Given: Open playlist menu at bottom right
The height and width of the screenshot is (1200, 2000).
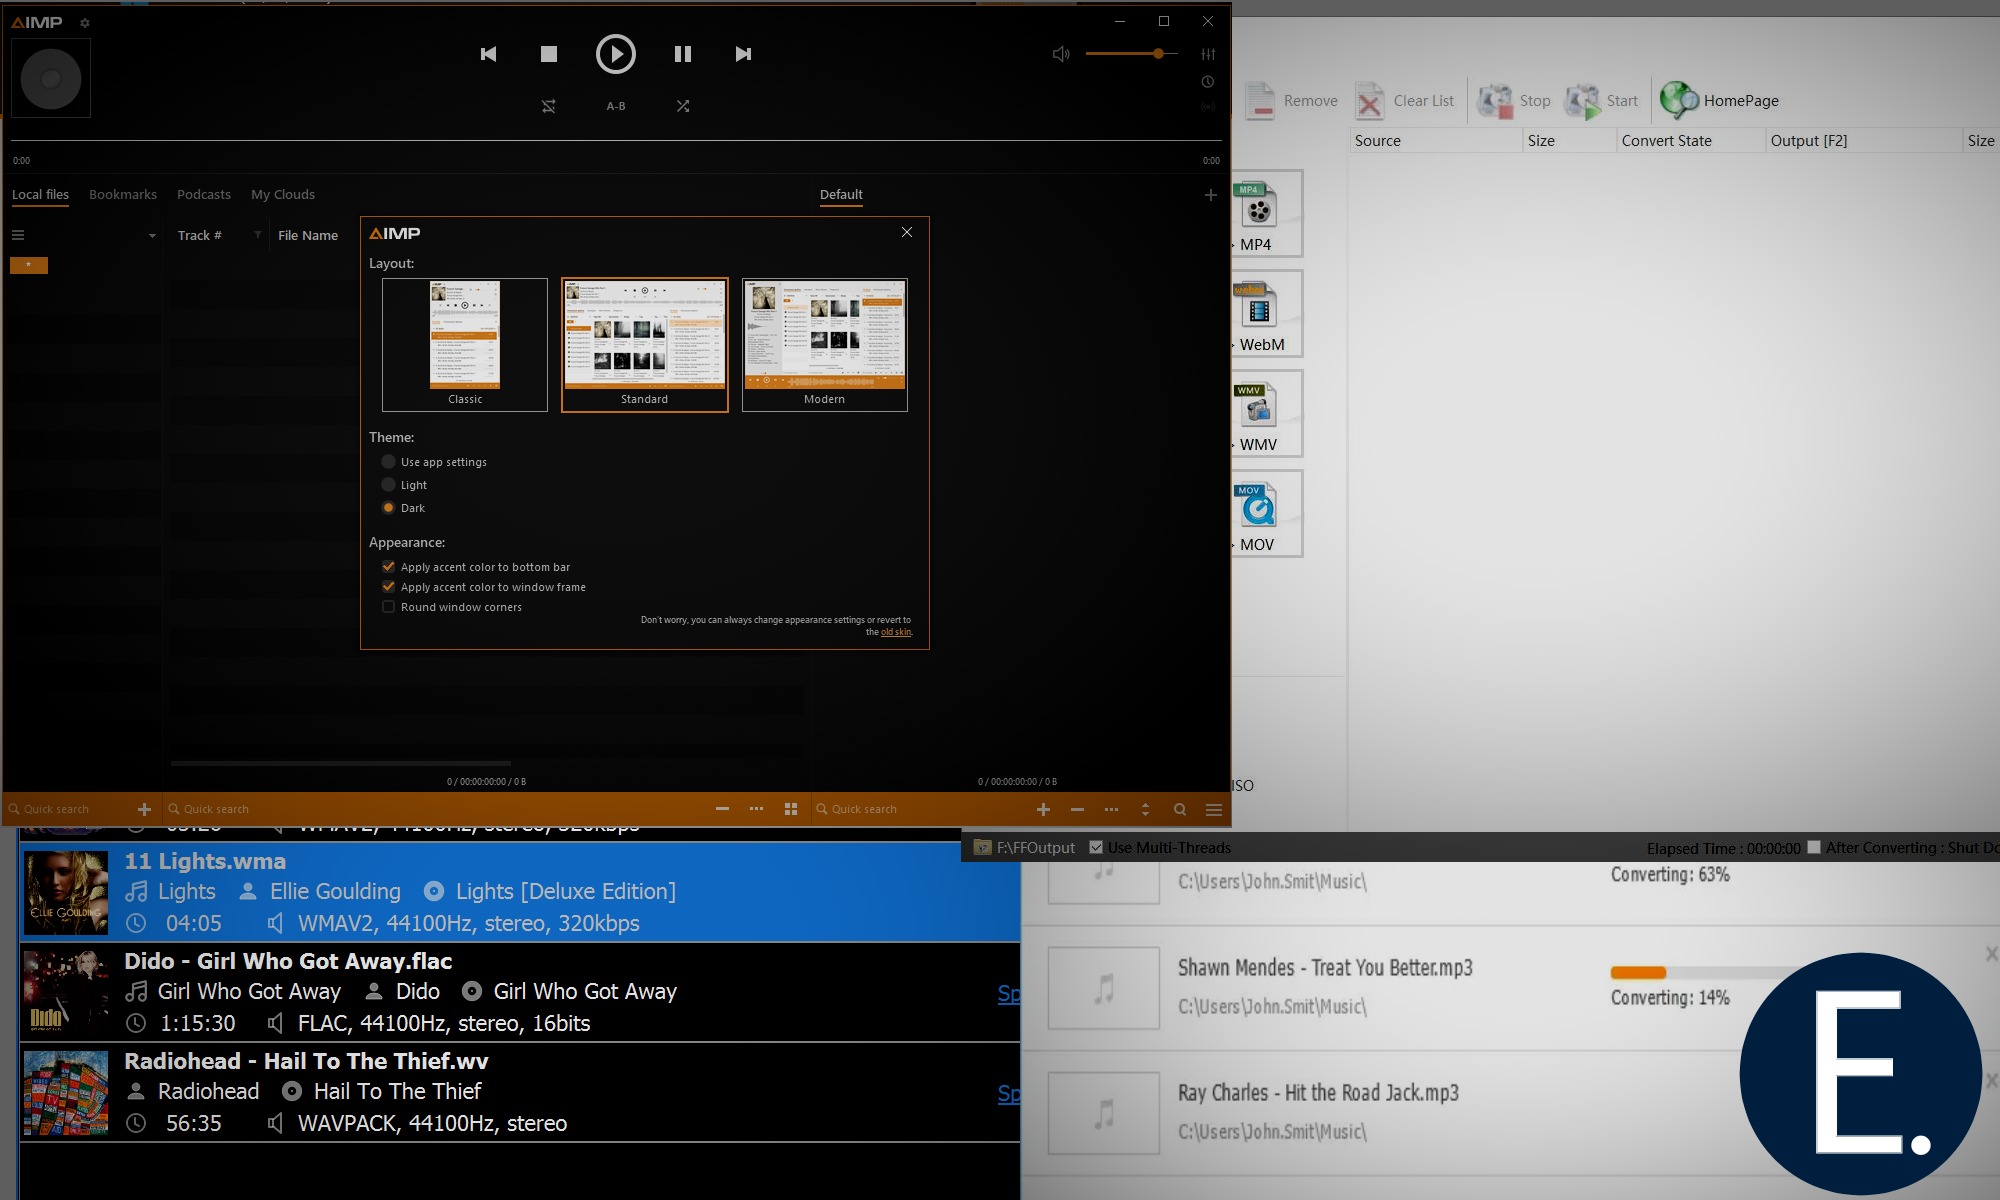Looking at the screenshot, I should point(1214,809).
